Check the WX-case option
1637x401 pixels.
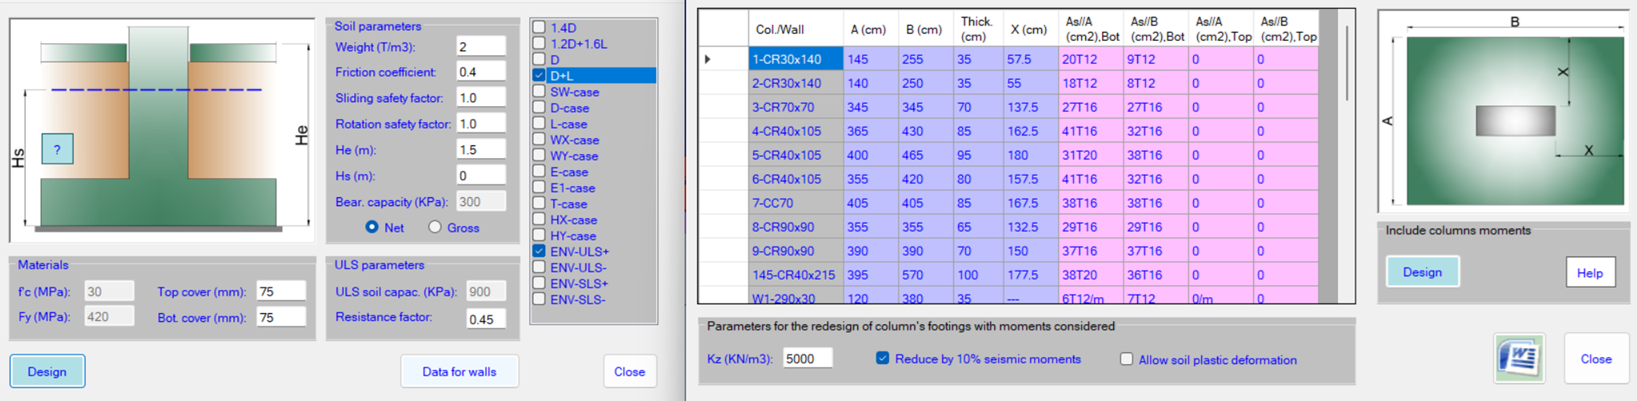pyautogui.click(x=539, y=140)
